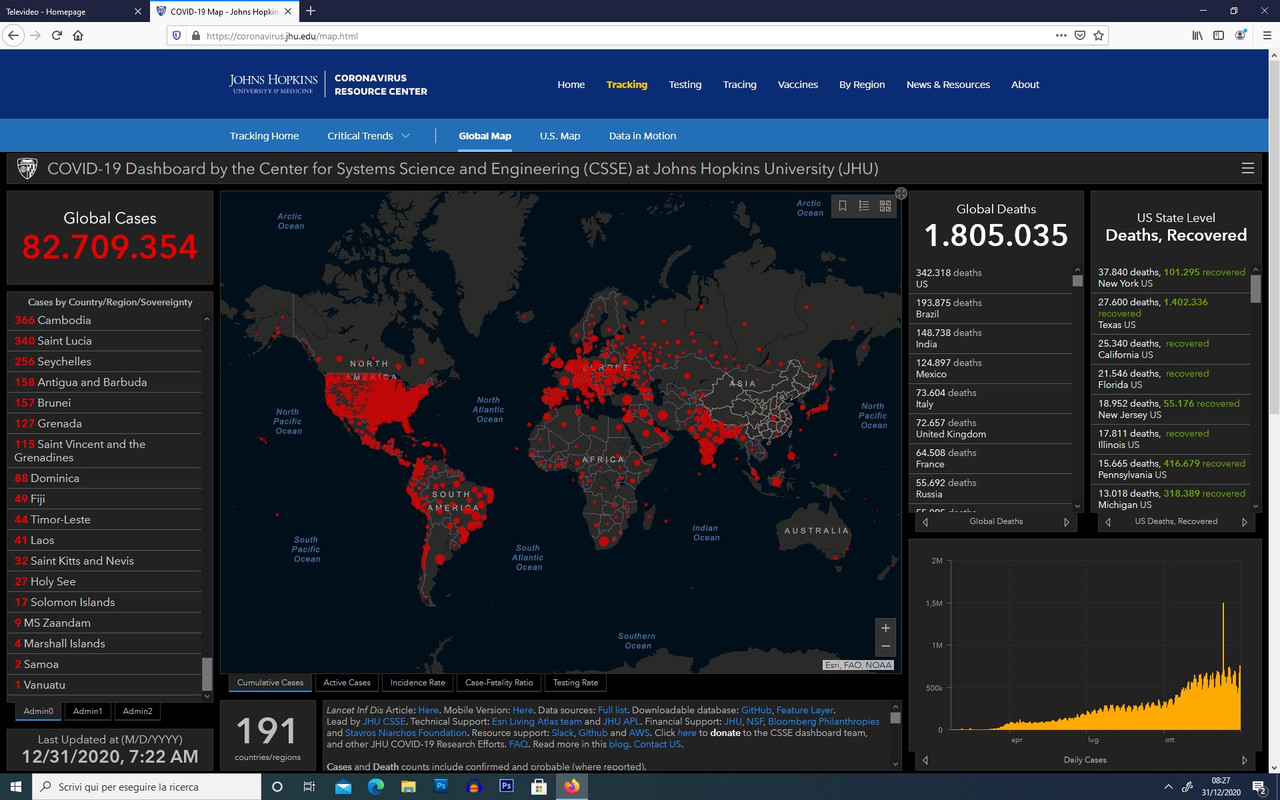Switch to the Case-Fatality Ratio map tab

499,683
